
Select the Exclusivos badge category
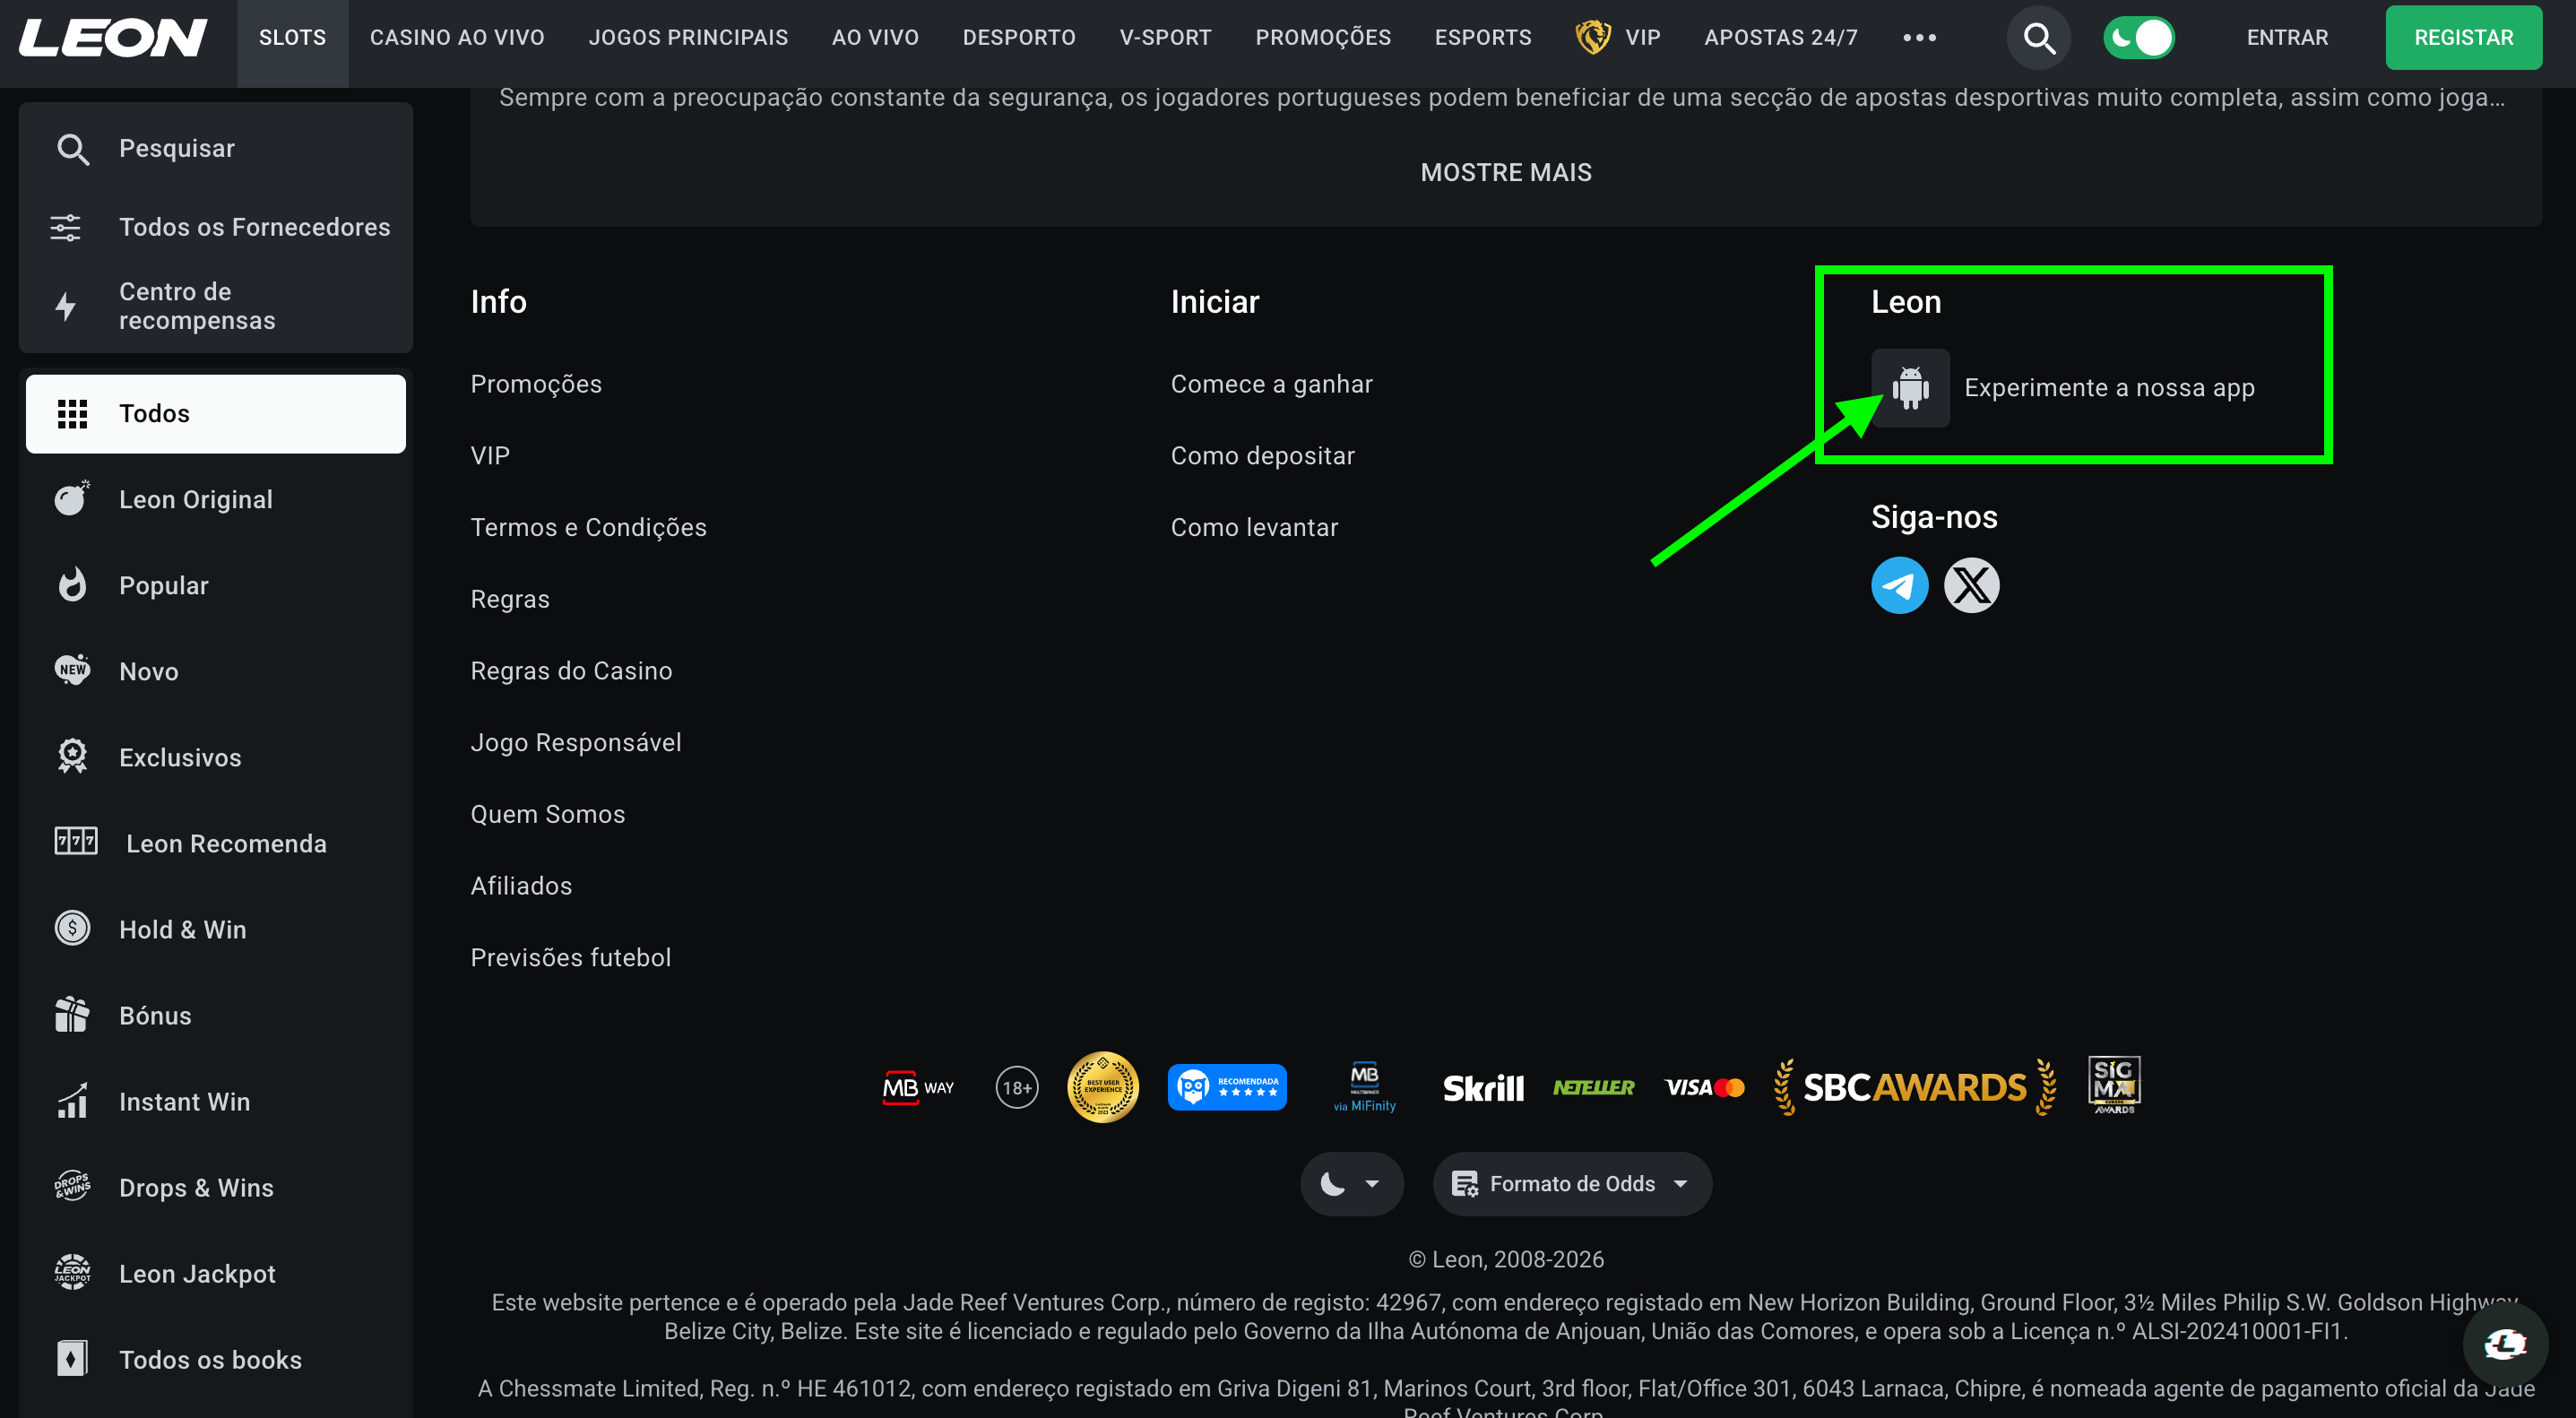pyautogui.click(x=215, y=757)
